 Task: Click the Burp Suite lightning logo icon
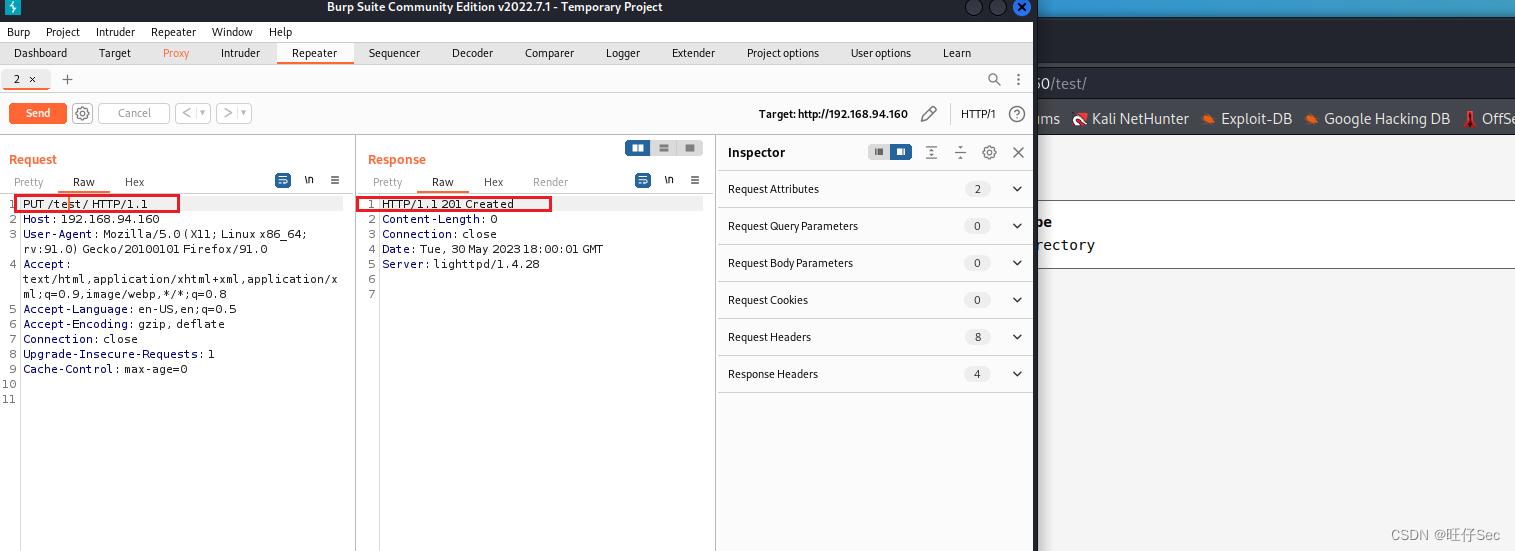click(x=13, y=8)
